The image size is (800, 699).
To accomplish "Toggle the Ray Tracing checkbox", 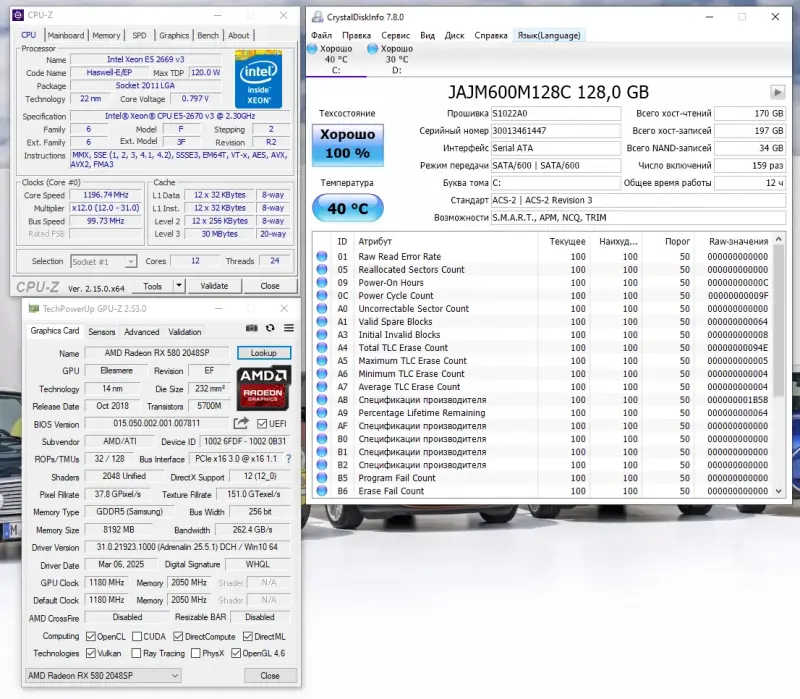I will point(136,653).
